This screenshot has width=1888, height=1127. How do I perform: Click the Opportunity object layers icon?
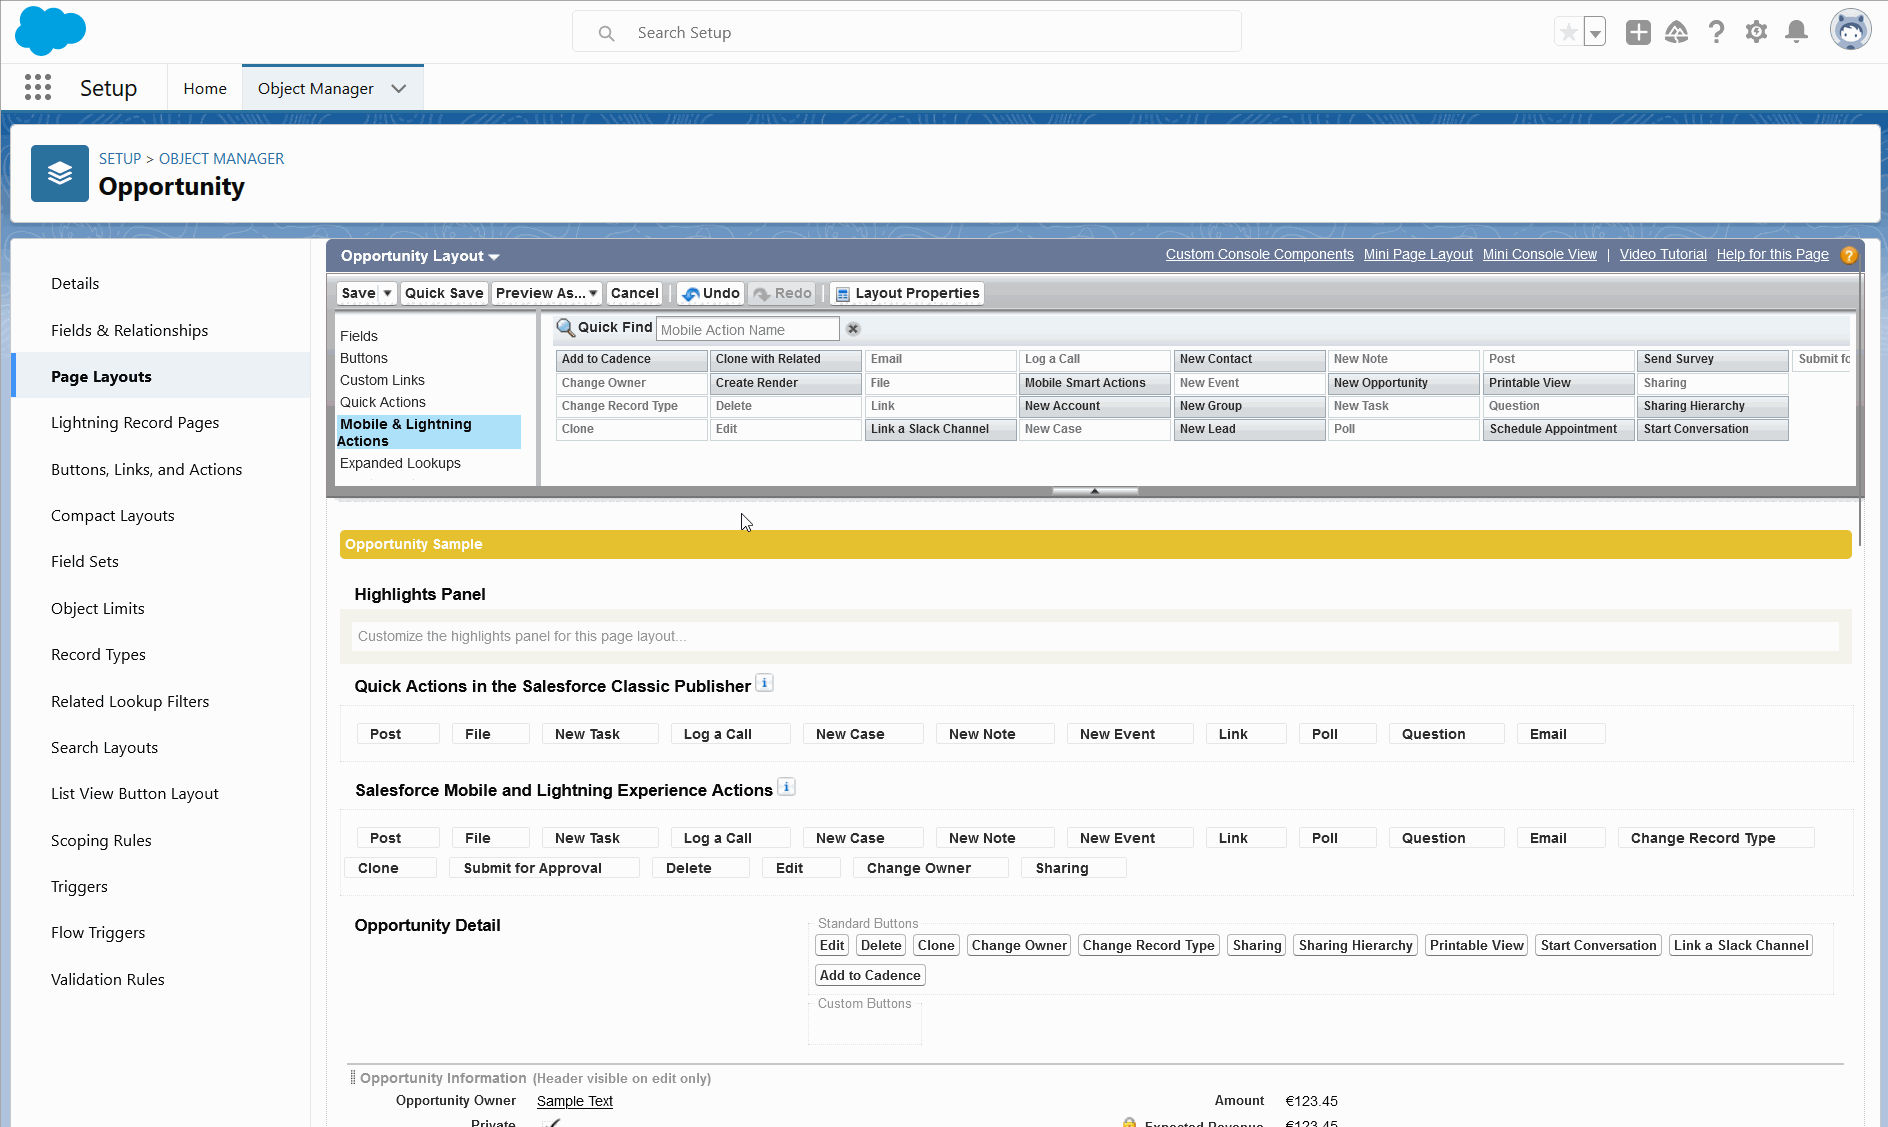(60, 174)
